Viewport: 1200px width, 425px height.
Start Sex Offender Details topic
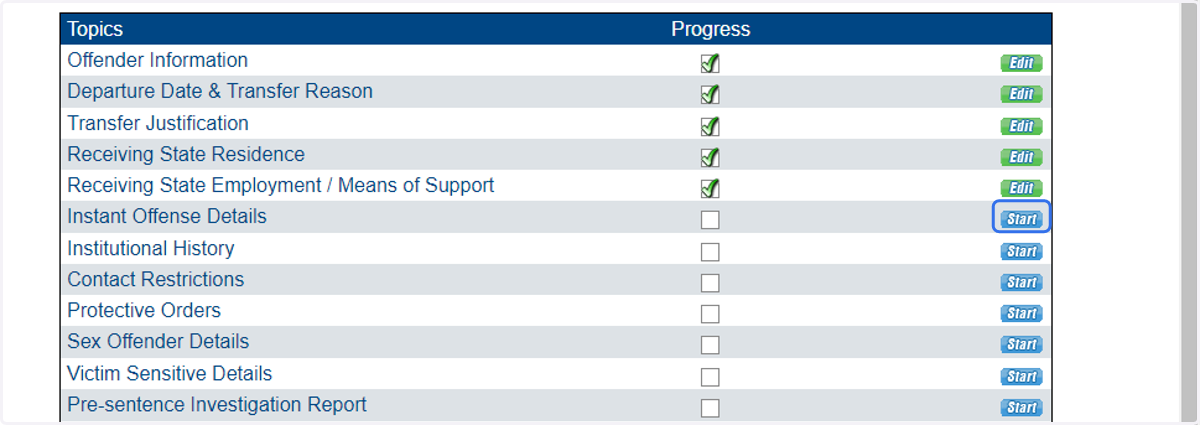(x=1021, y=344)
